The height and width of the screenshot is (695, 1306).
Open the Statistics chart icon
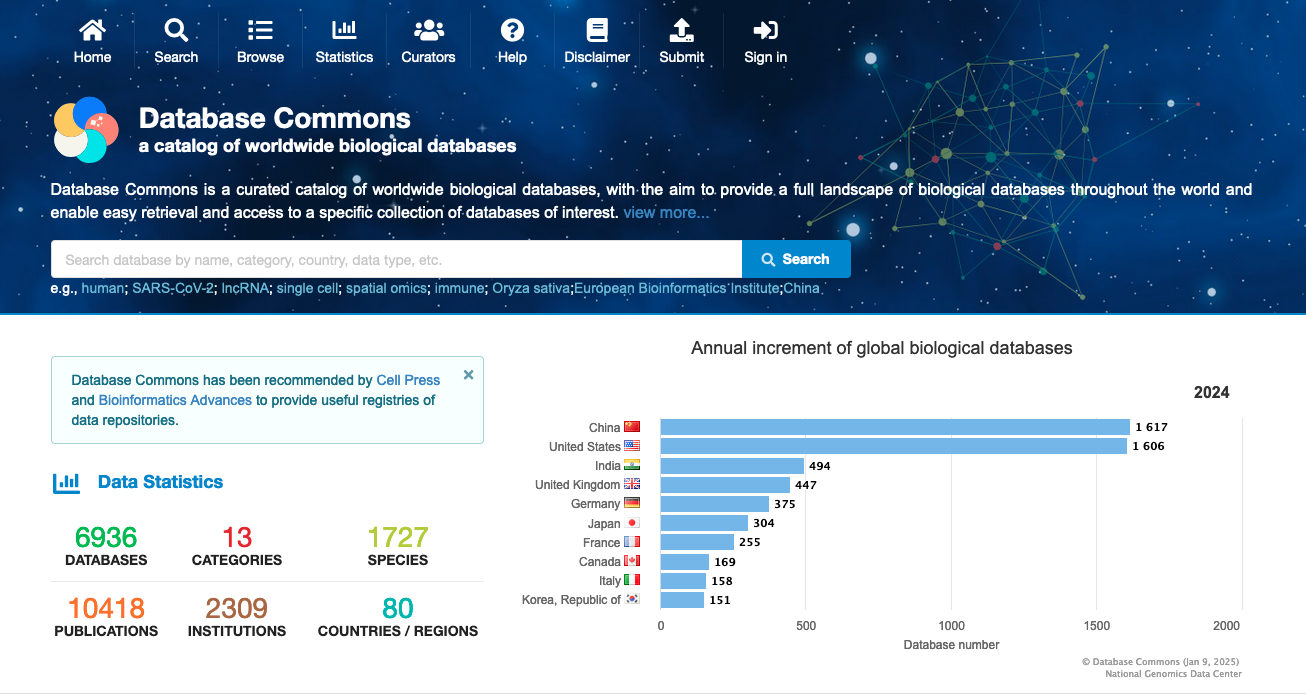click(344, 31)
